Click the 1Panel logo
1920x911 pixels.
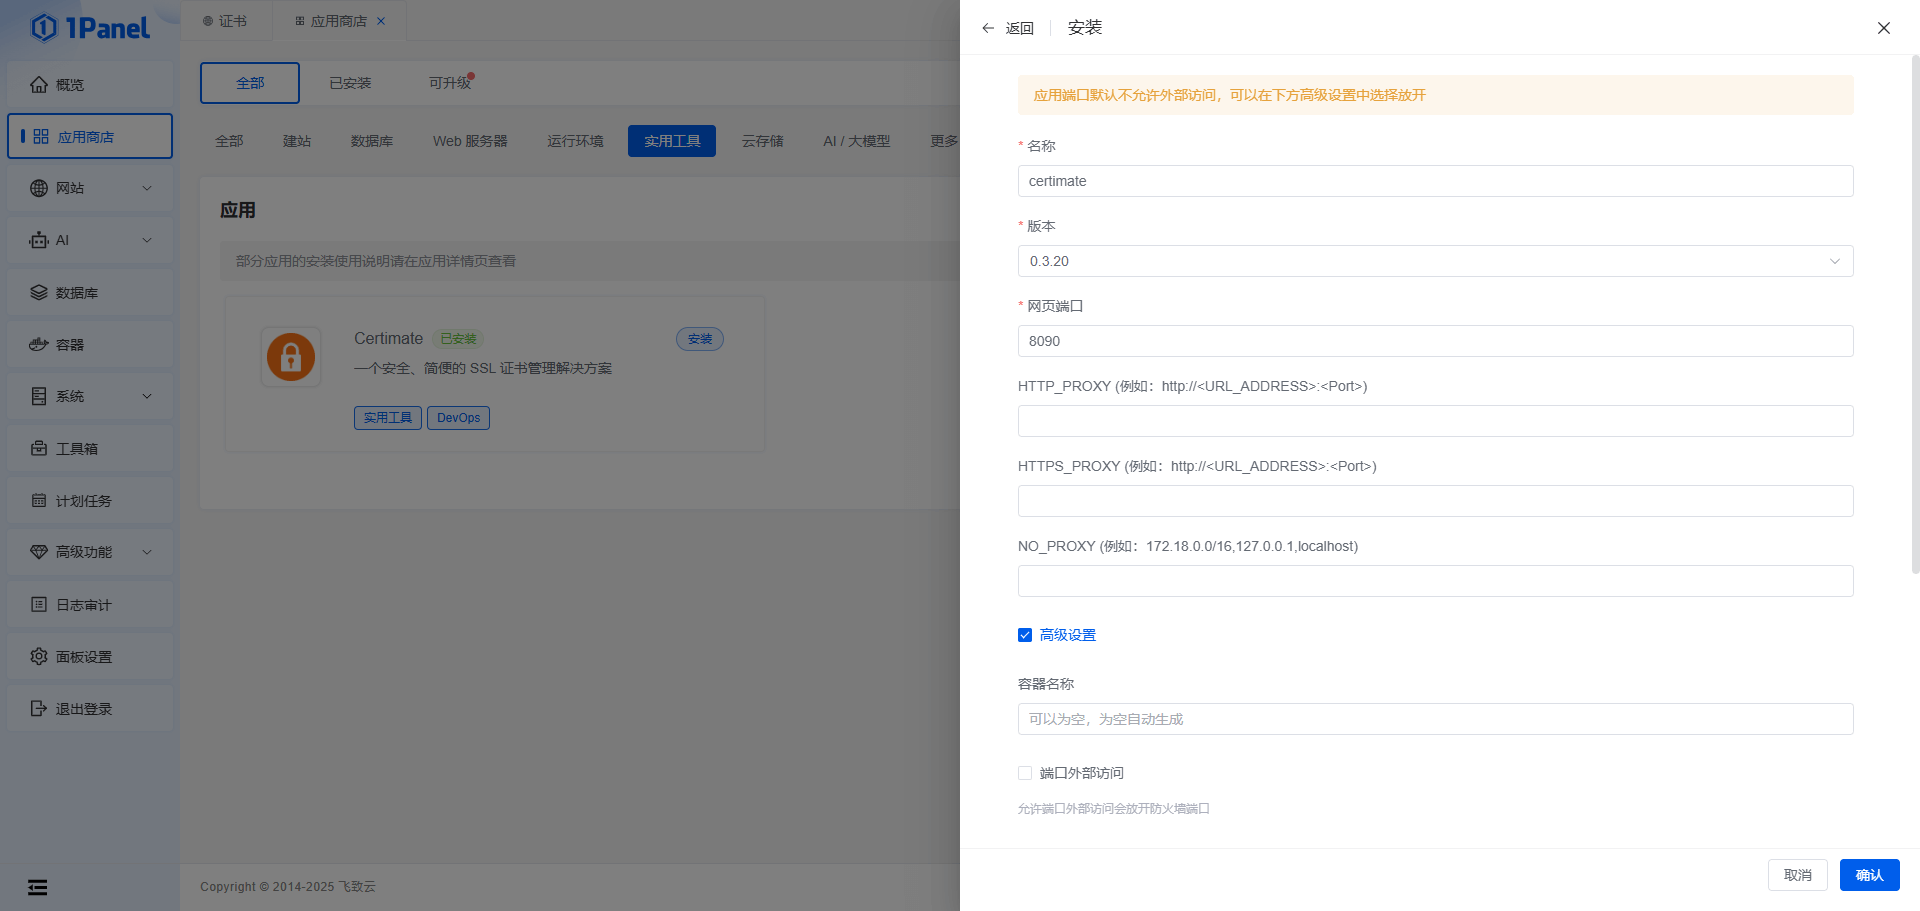click(x=90, y=28)
